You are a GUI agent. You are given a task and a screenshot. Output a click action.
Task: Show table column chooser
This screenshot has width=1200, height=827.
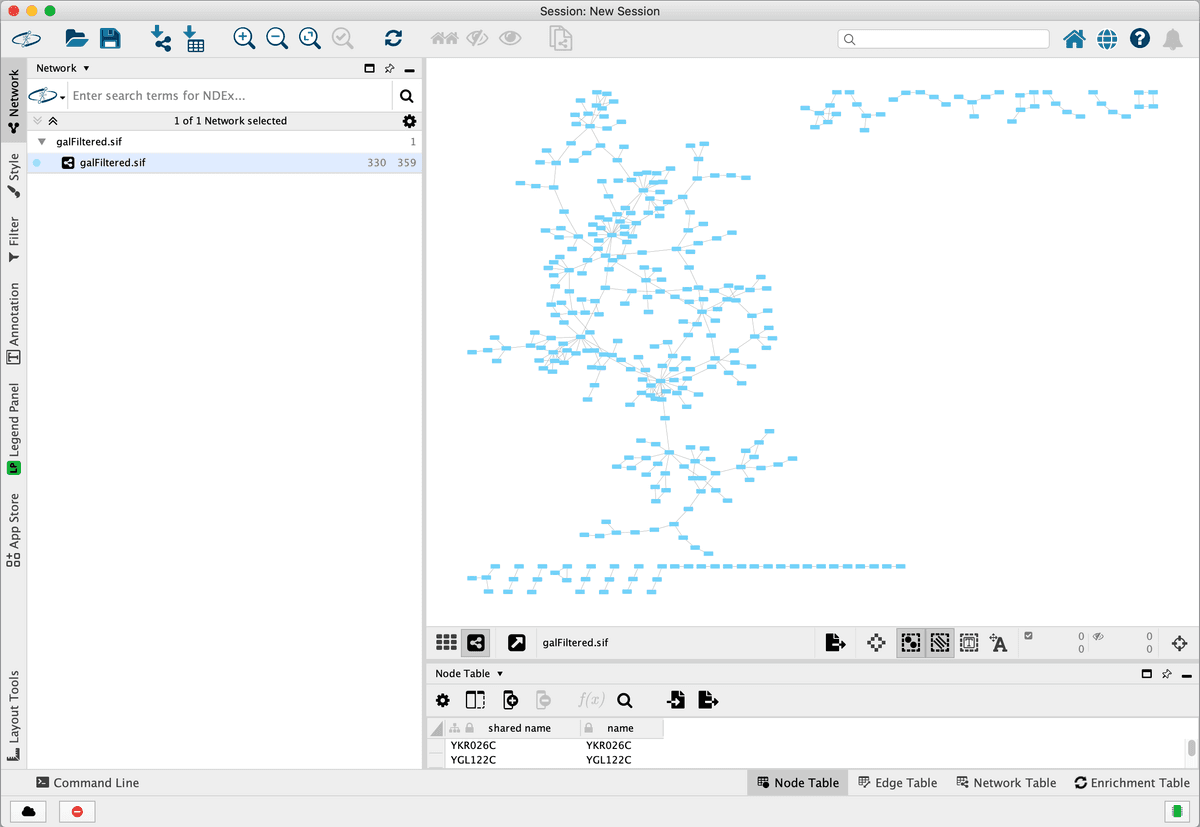click(x=475, y=701)
